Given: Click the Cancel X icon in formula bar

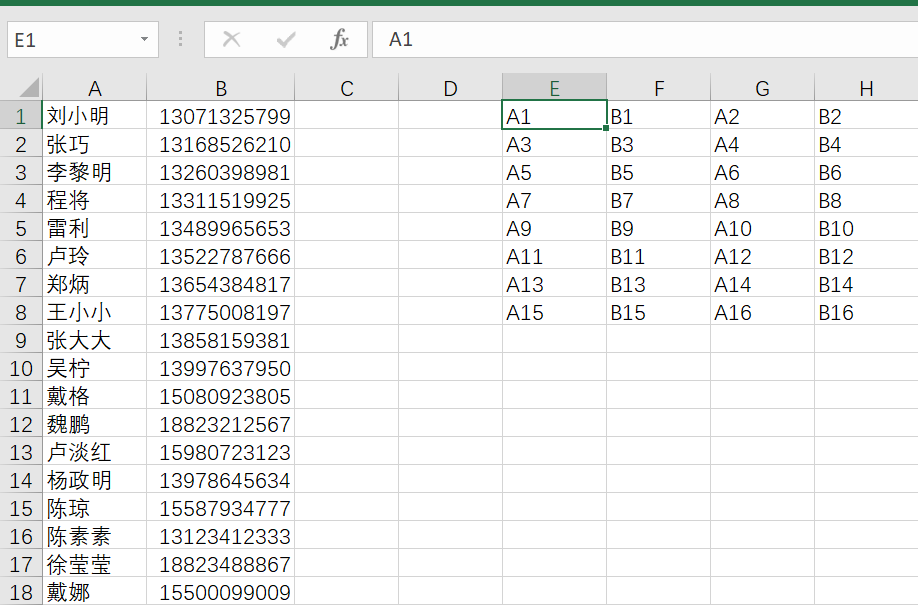Looking at the screenshot, I should [231, 40].
